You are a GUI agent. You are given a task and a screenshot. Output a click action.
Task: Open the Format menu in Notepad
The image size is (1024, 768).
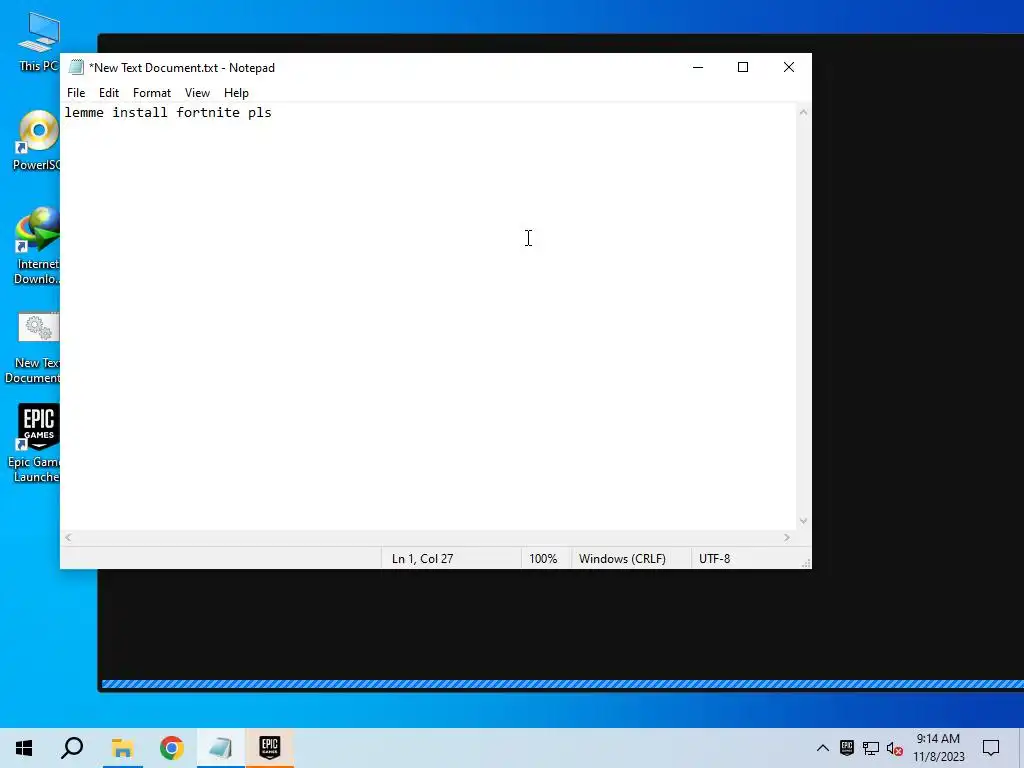[152, 93]
